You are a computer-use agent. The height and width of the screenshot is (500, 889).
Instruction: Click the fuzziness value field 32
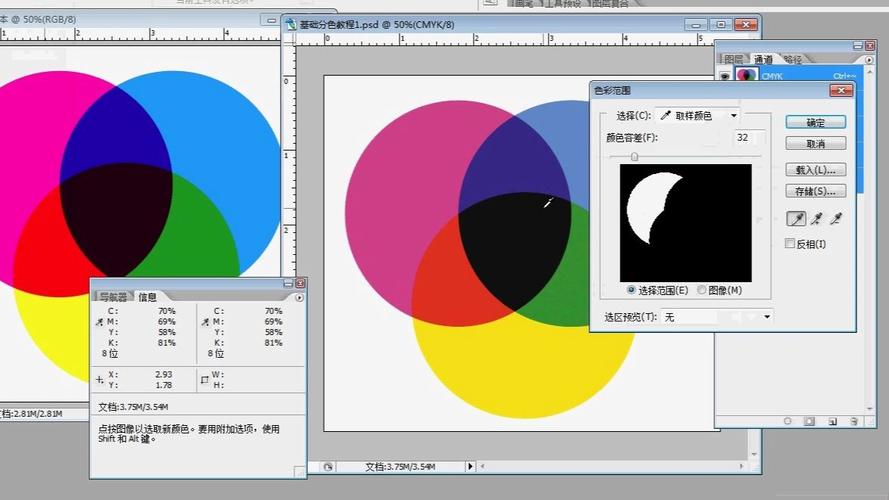748,137
